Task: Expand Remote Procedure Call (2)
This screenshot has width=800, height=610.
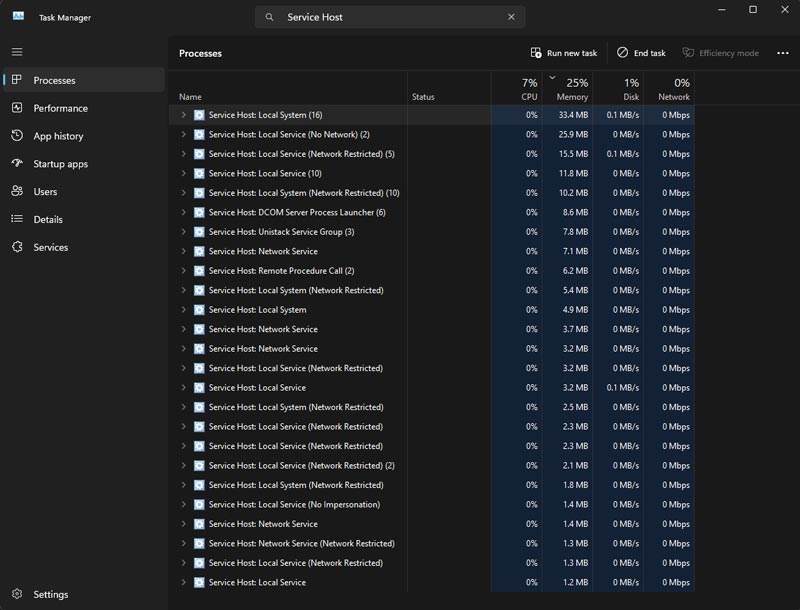Action: pyautogui.click(x=183, y=271)
